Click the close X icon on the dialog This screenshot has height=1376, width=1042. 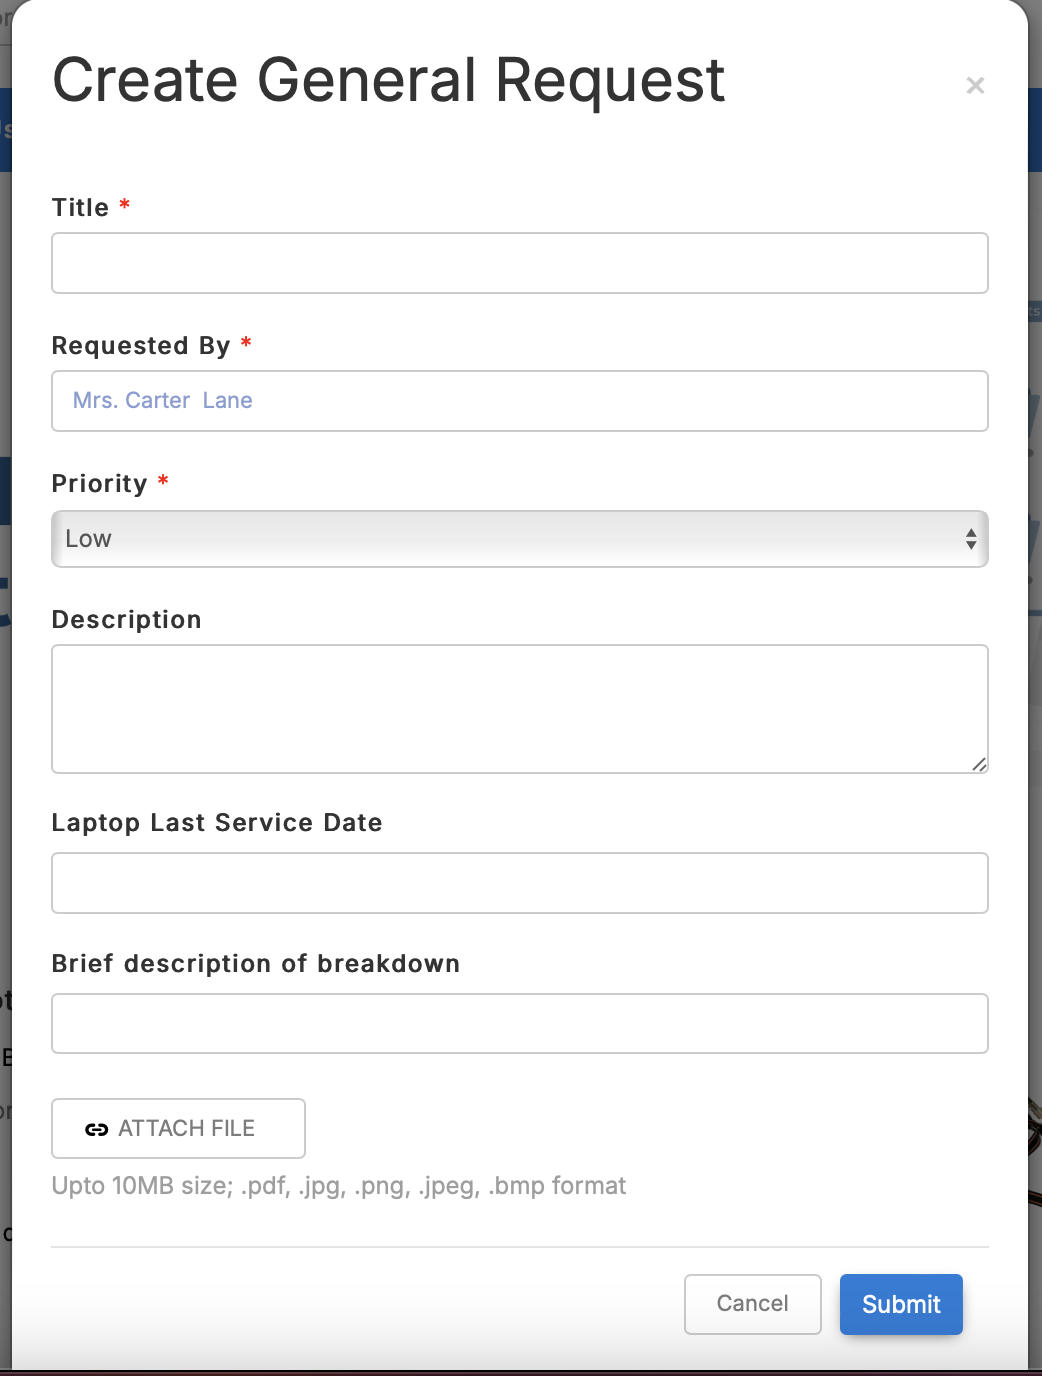point(975,86)
